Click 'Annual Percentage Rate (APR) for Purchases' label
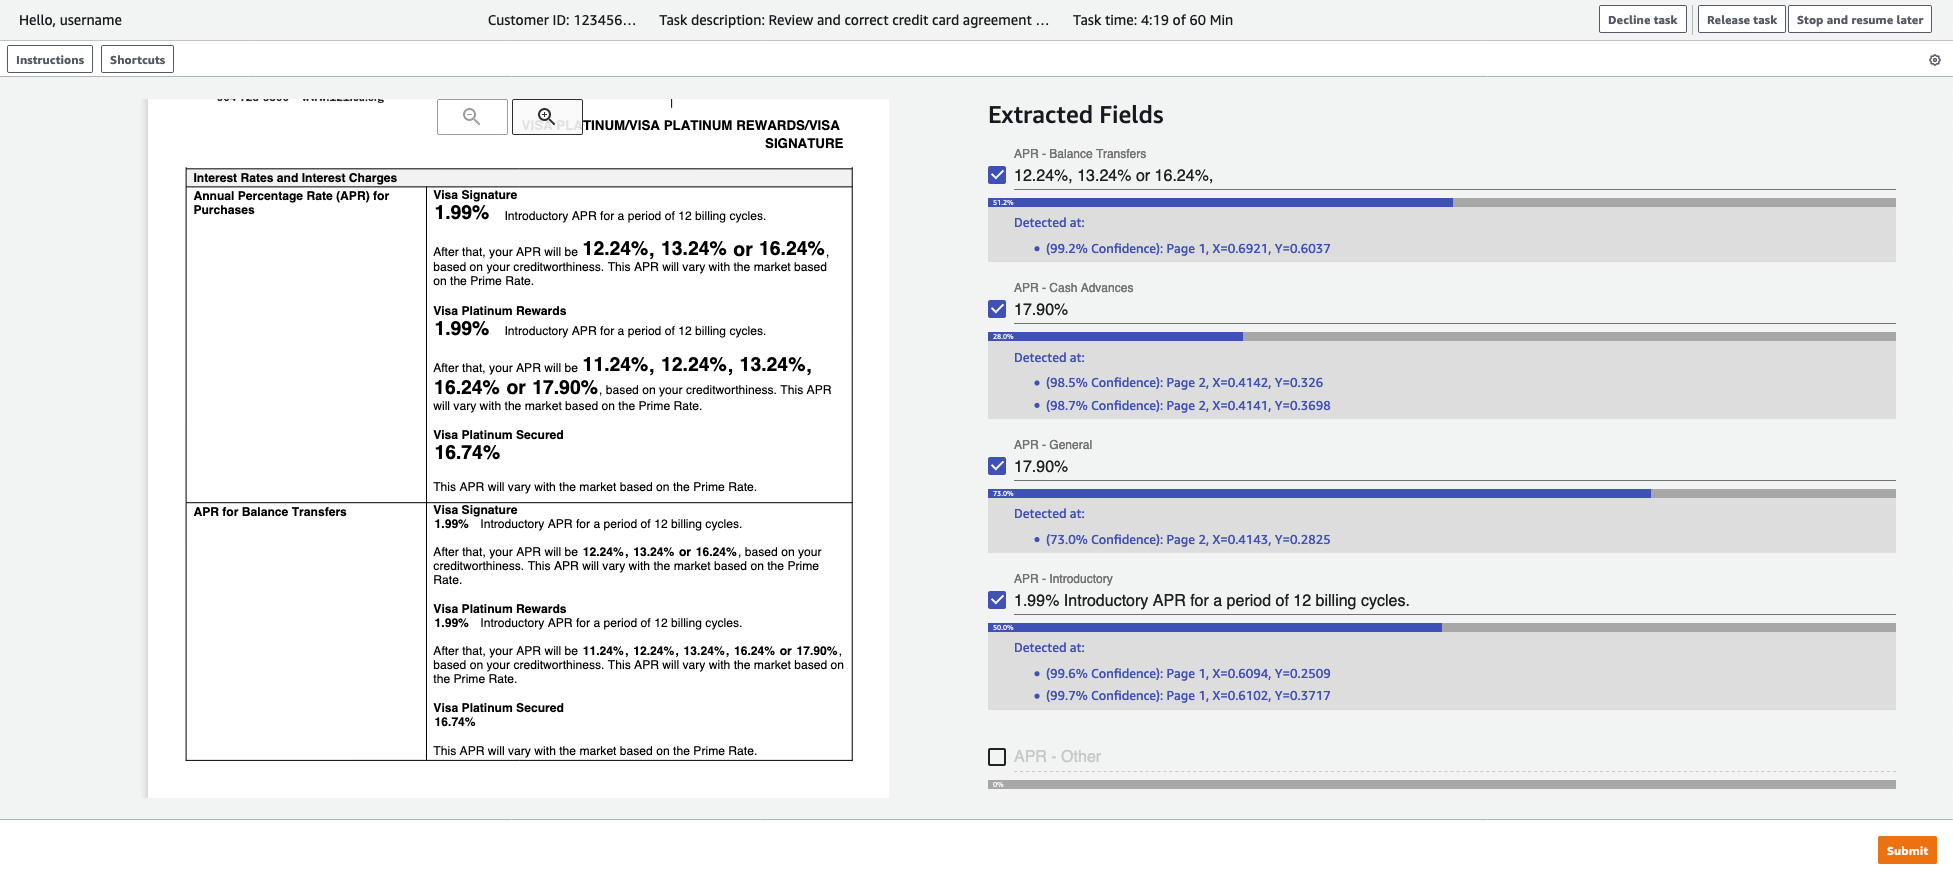 click(291, 203)
